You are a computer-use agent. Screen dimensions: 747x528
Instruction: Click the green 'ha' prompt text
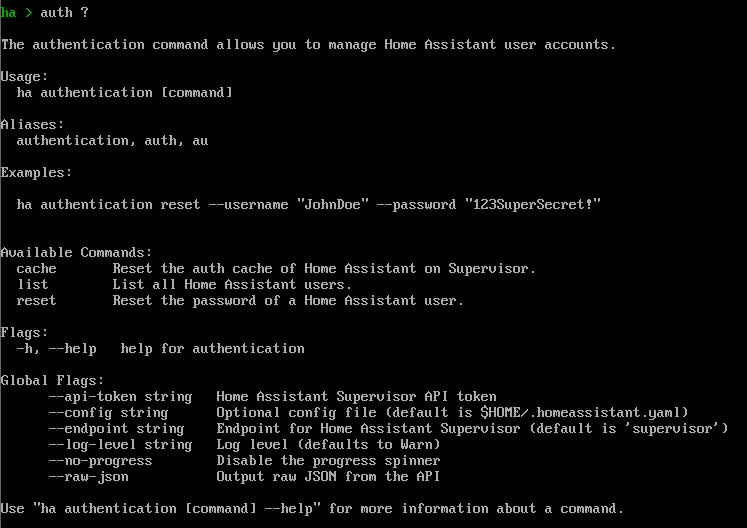point(8,12)
